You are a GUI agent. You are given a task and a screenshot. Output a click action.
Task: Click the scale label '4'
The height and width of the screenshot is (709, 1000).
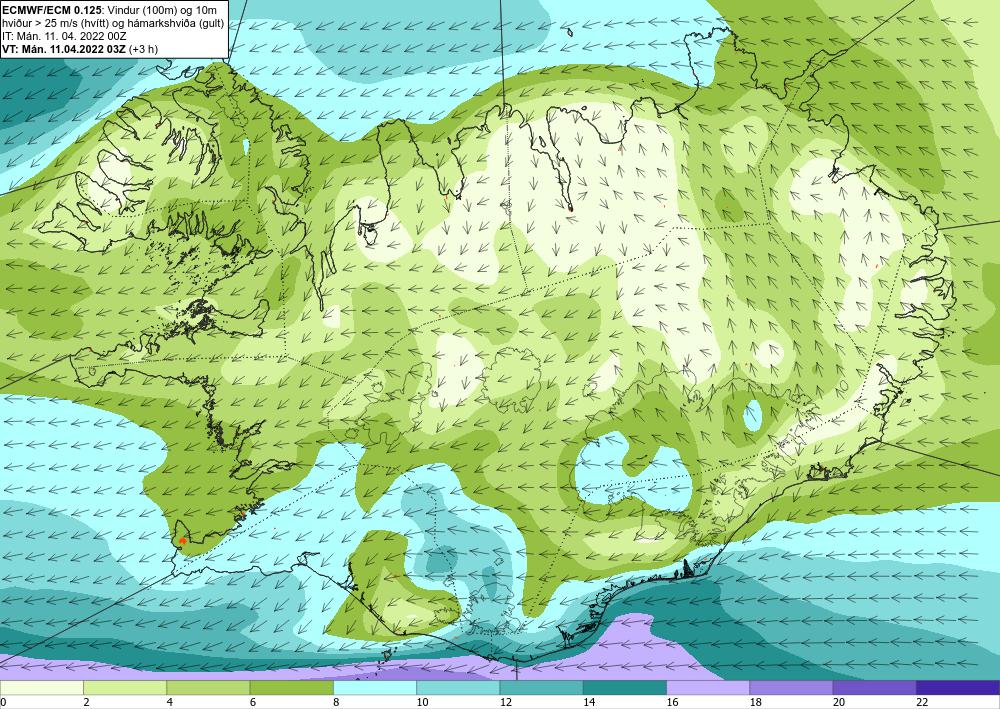point(170,702)
